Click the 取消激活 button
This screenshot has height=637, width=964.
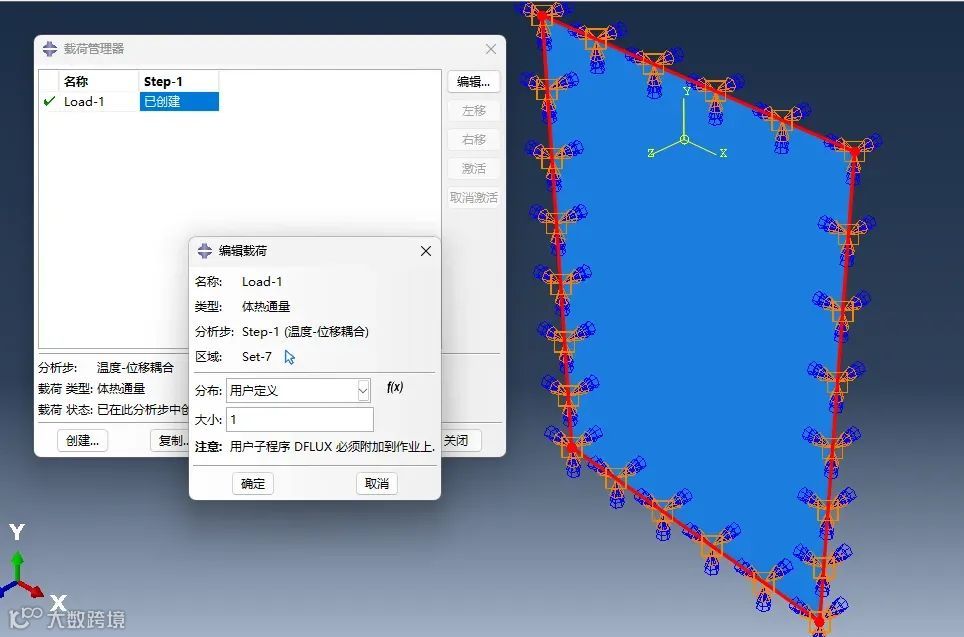tap(473, 197)
